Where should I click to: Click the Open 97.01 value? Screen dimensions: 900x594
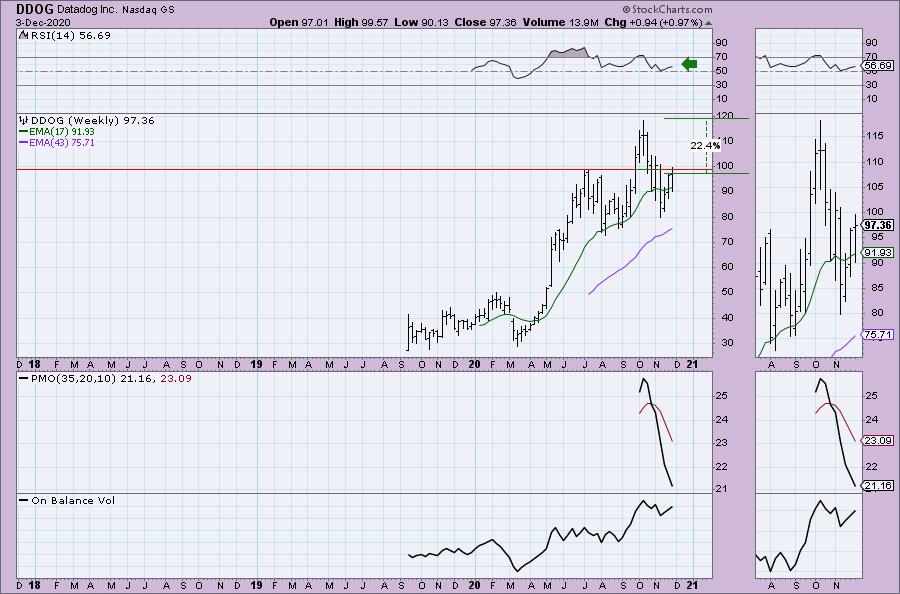coord(298,22)
